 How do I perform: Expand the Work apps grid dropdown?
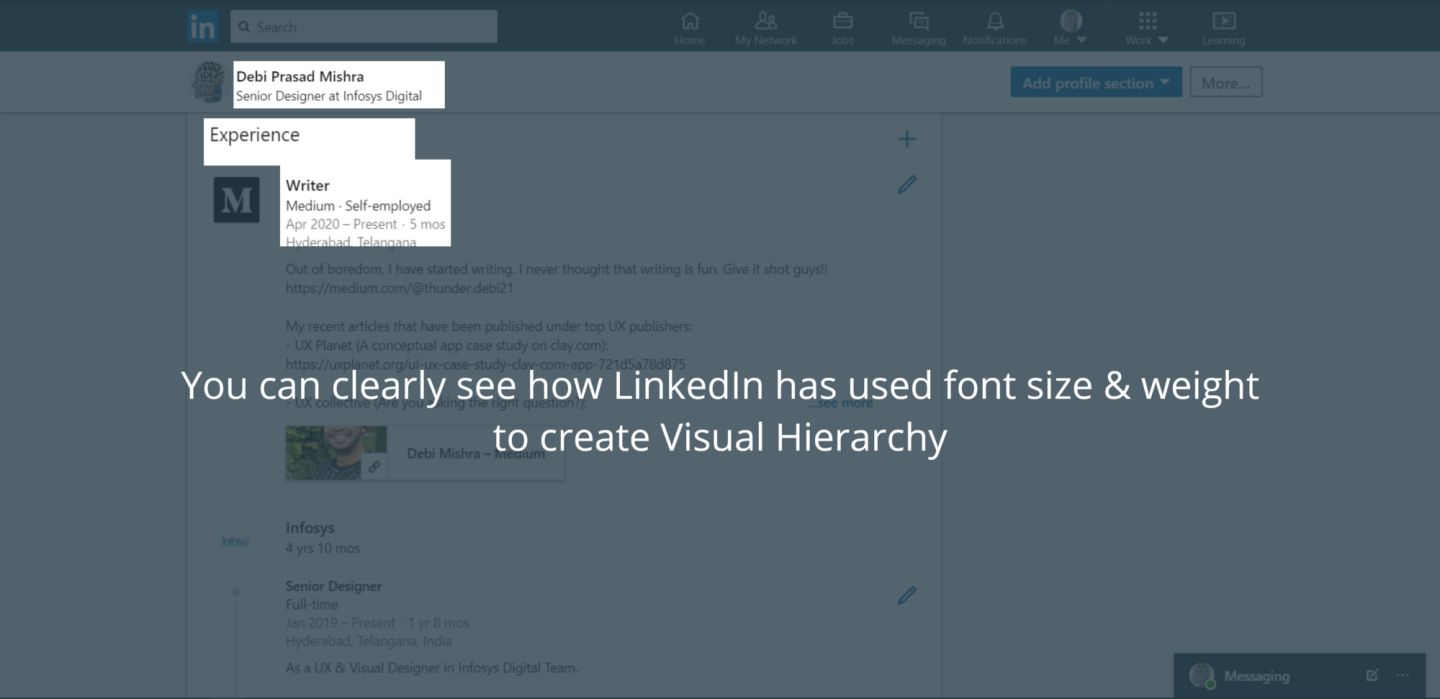click(1147, 28)
